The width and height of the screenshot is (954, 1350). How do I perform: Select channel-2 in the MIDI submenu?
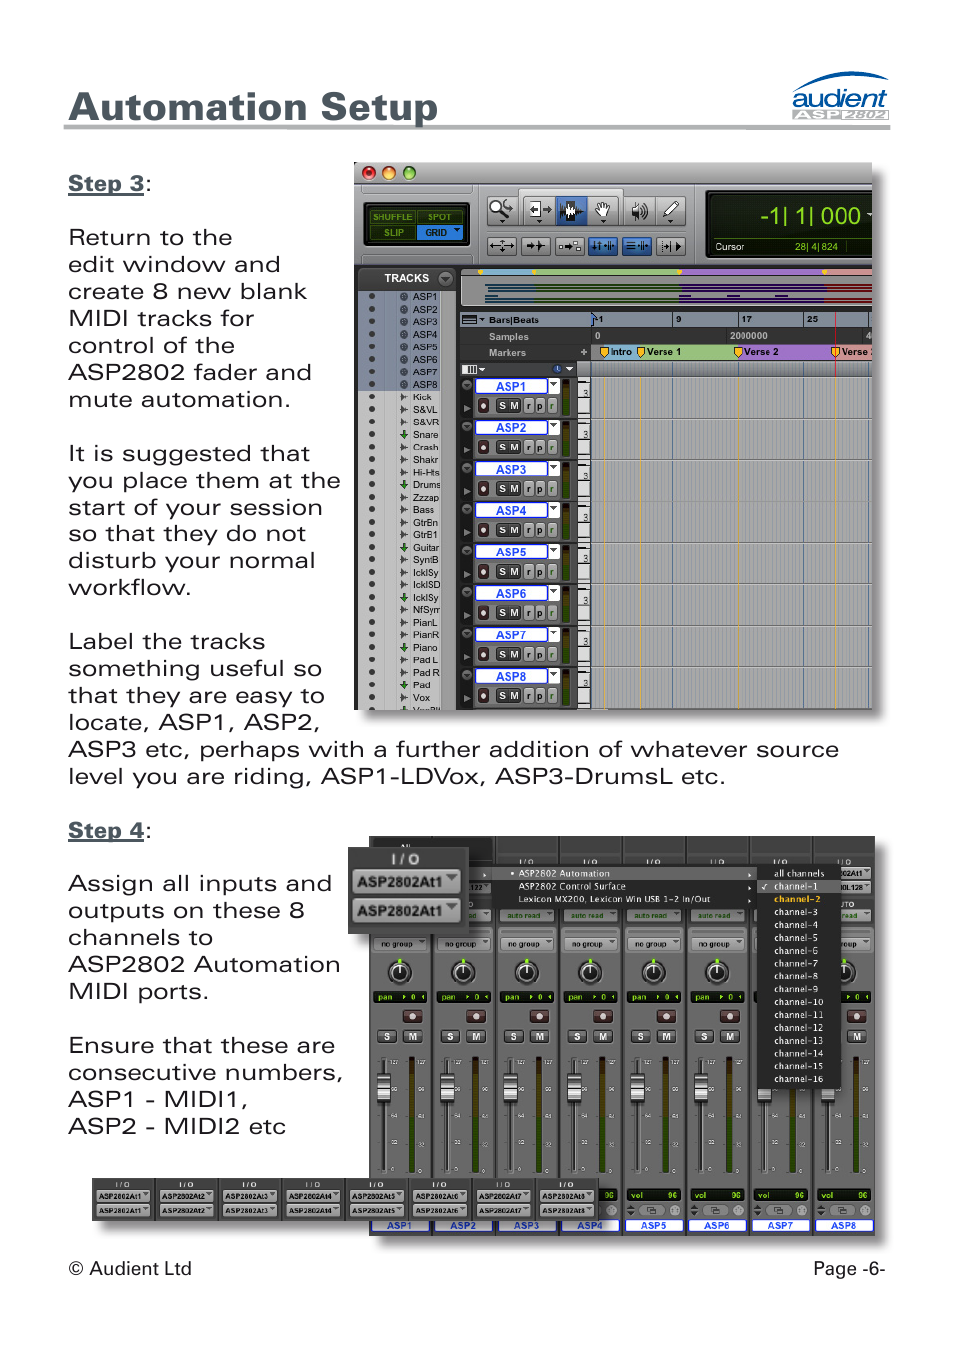pos(798,899)
